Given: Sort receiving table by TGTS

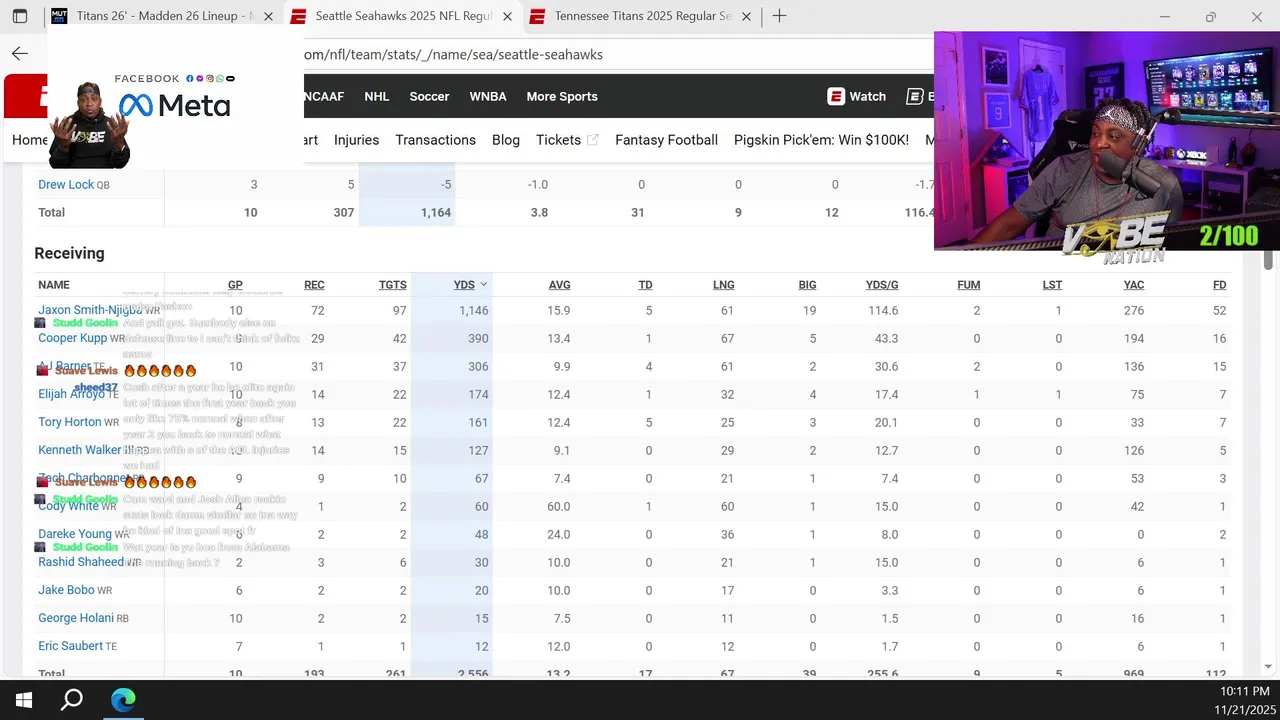Looking at the screenshot, I should (x=393, y=285).
